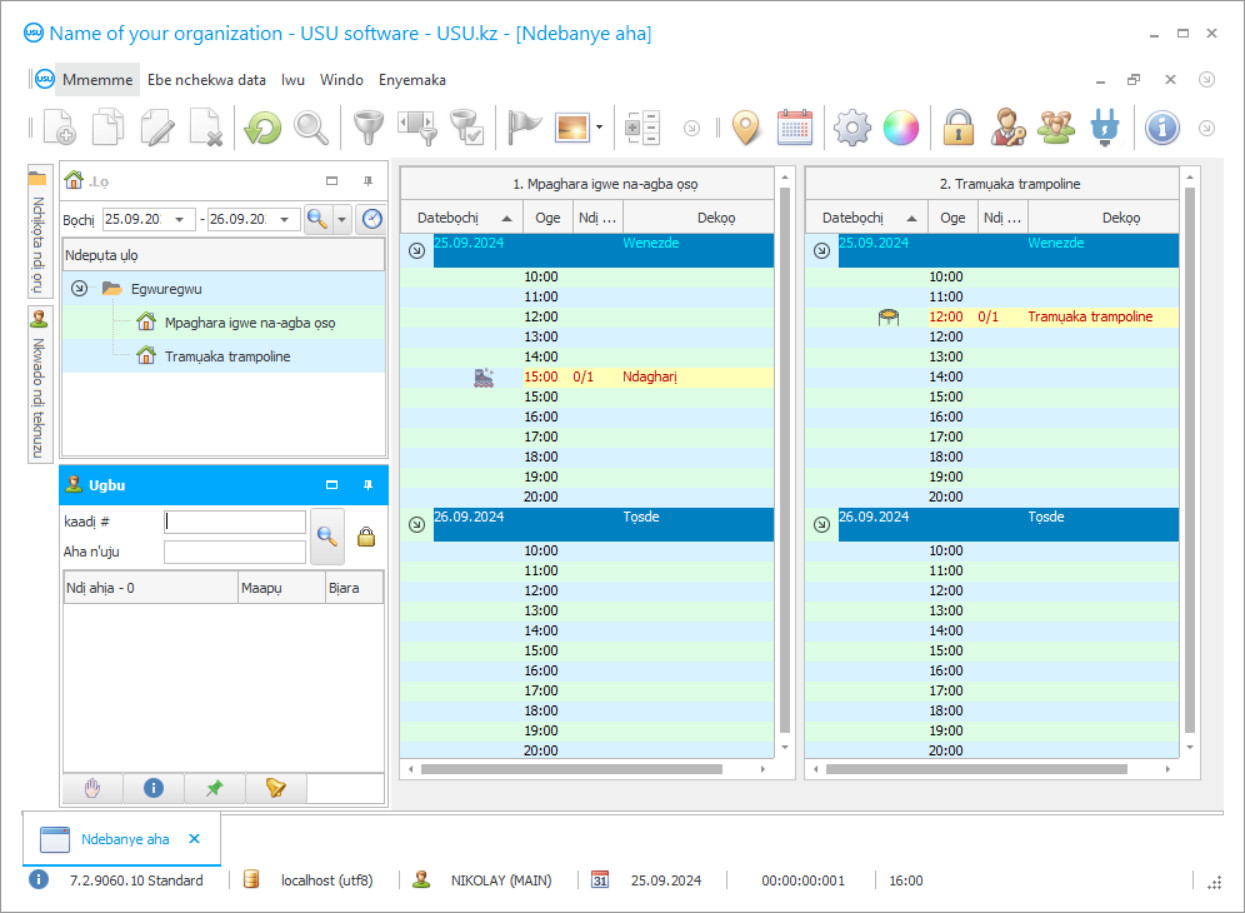Click the card search button in Ugbu
The image size is (1245, 913).
click(327, 536)
